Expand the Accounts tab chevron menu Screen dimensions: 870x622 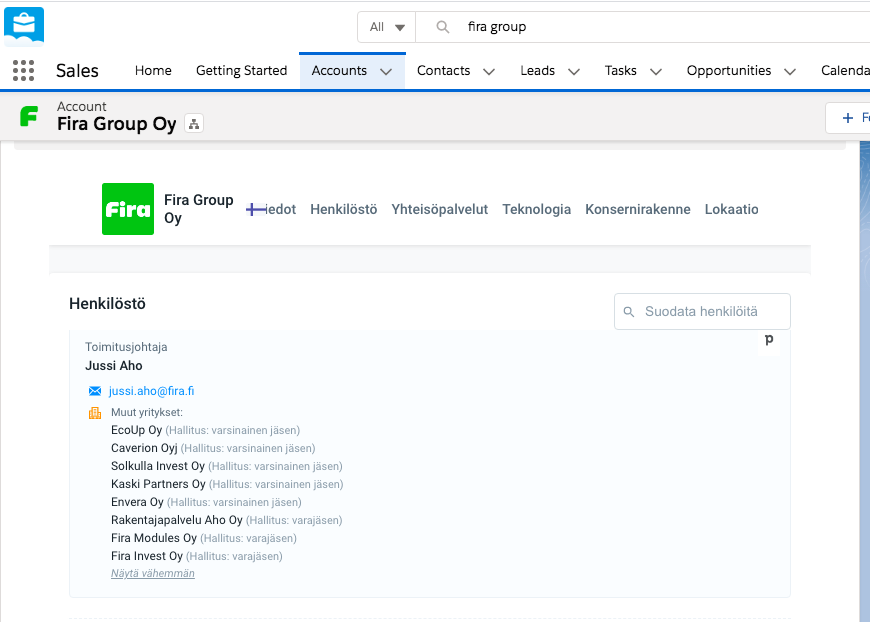[x=386, y=71]
